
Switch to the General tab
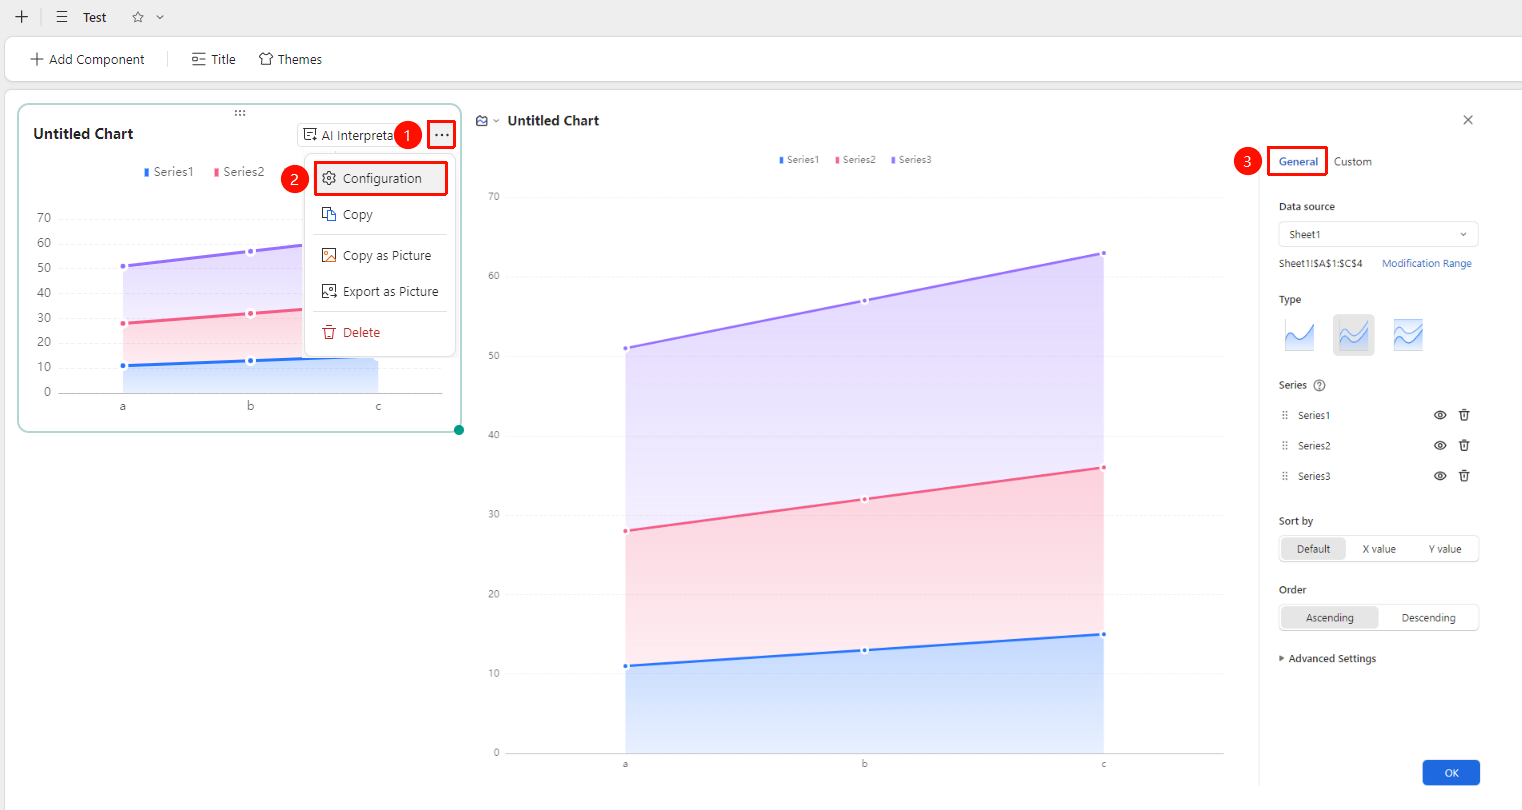(1298, 161)
